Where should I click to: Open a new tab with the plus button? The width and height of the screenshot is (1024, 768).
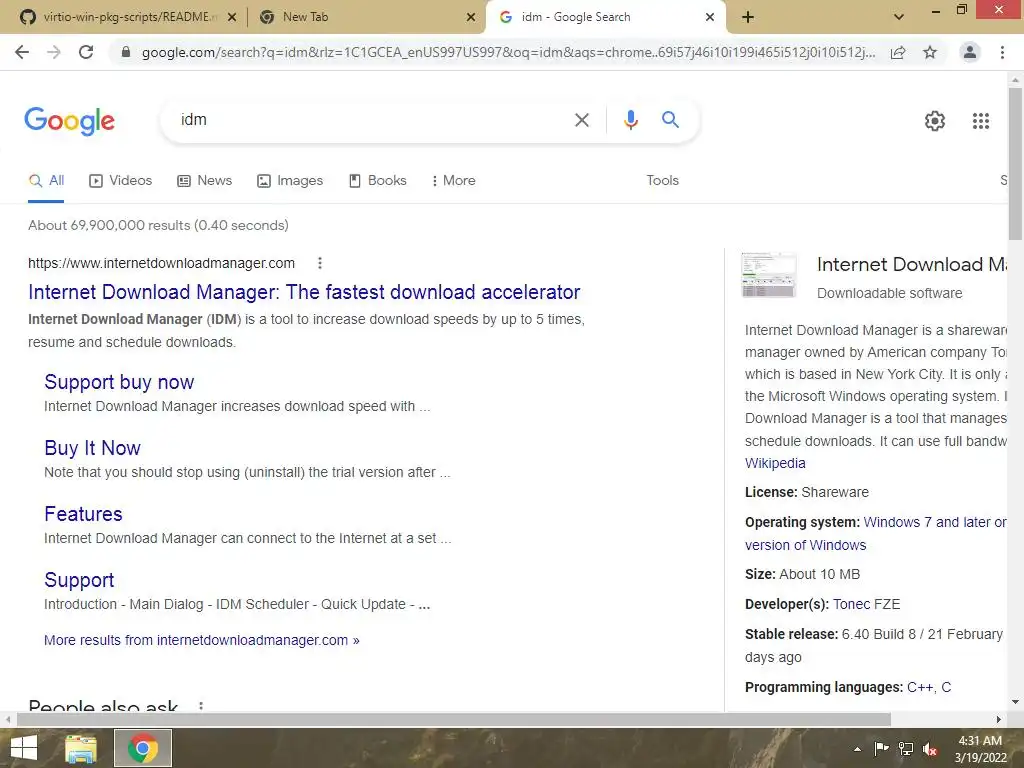point(748,18)
